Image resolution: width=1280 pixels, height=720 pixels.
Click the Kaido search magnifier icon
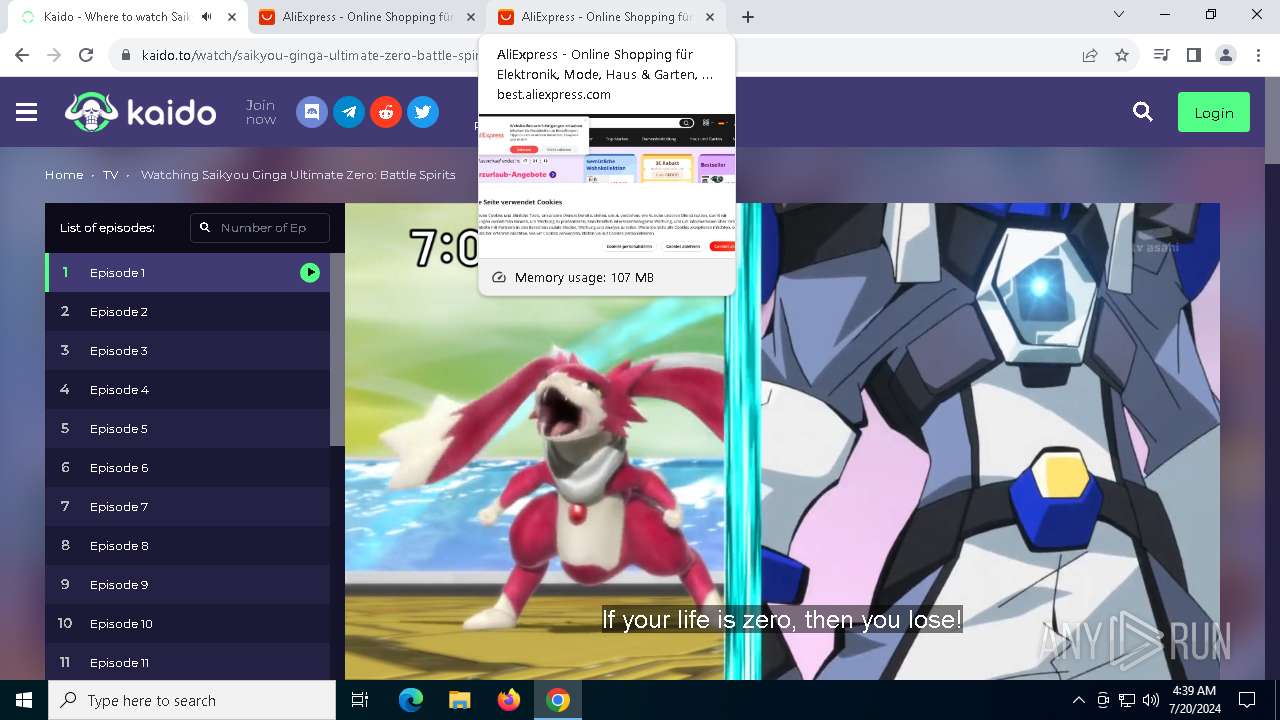coord(1143,112)
